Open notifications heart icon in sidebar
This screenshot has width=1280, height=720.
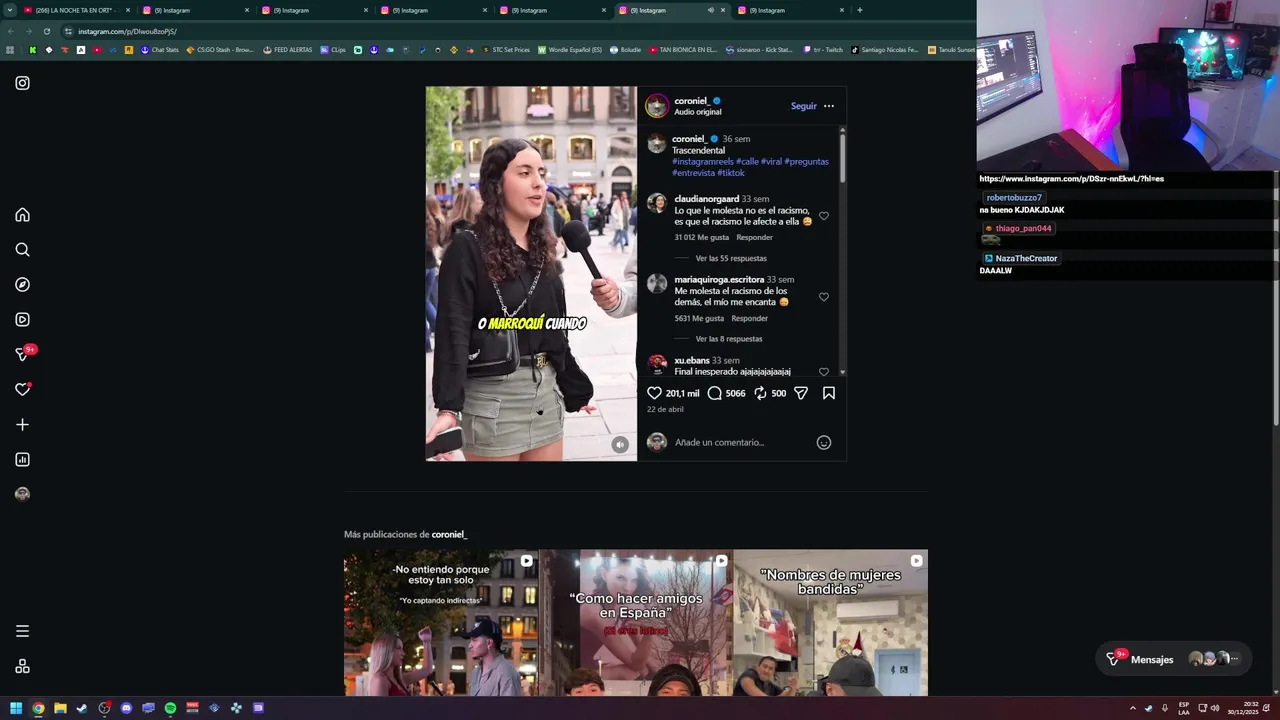coord(22,389)
